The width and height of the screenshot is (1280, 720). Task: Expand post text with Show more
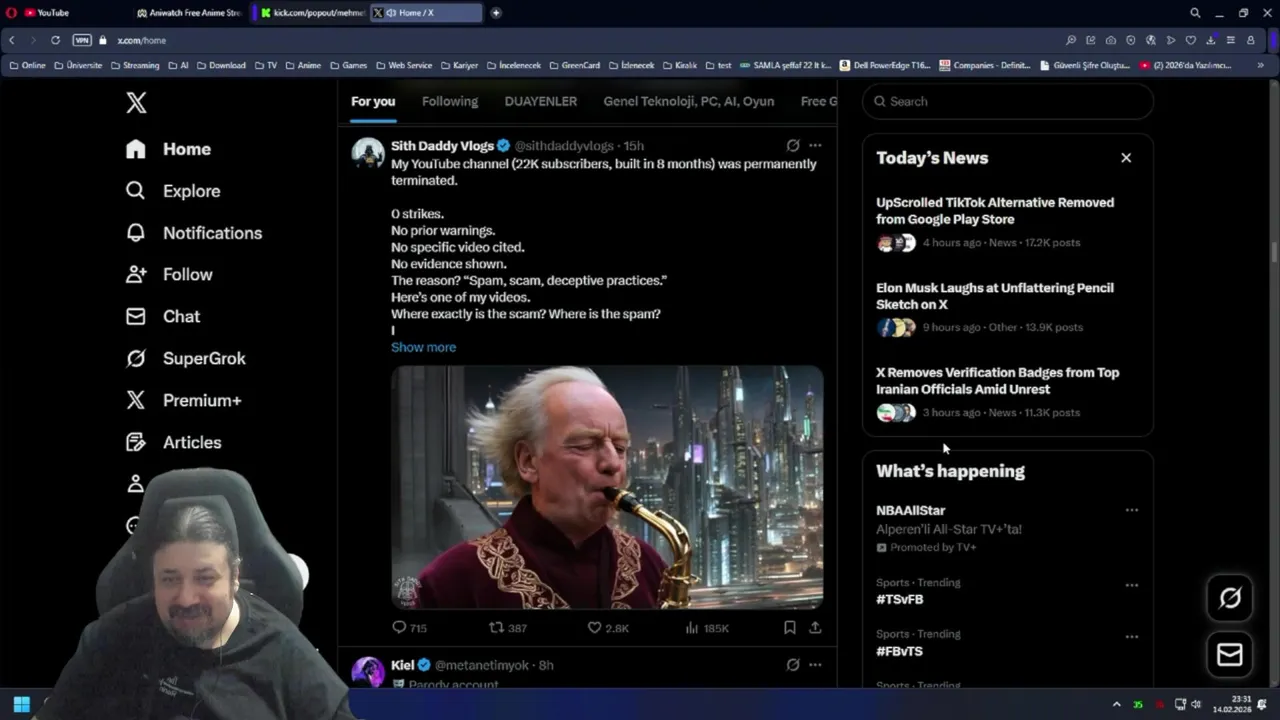point(423,347)
